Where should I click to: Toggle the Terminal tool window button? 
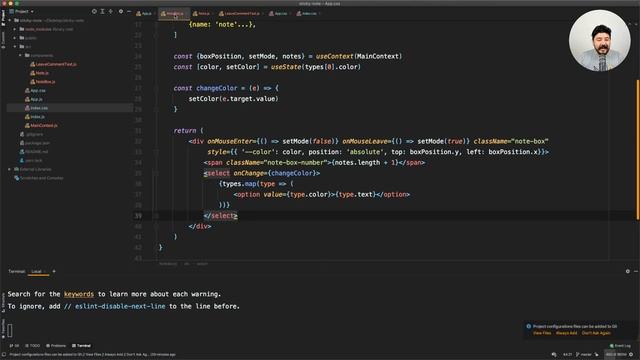[81, 346]
